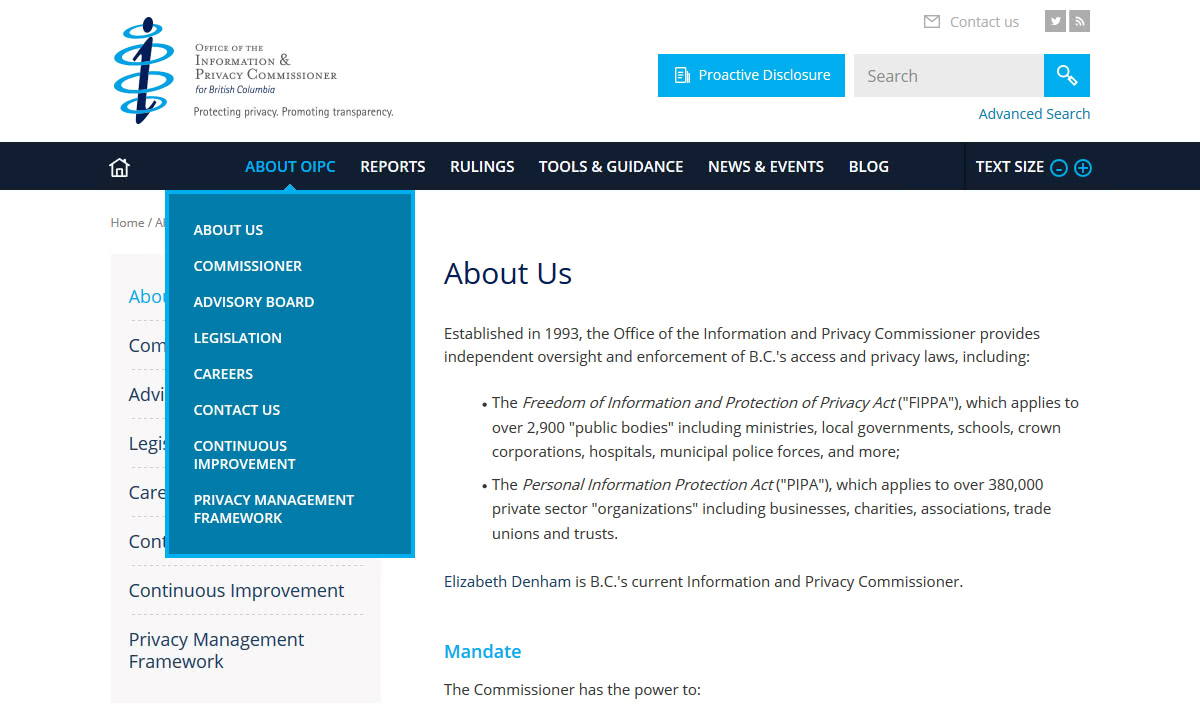Open the Contact us header link
Image resolution: width=1200 pixels, height=720 pixels.
coord(971,22)
